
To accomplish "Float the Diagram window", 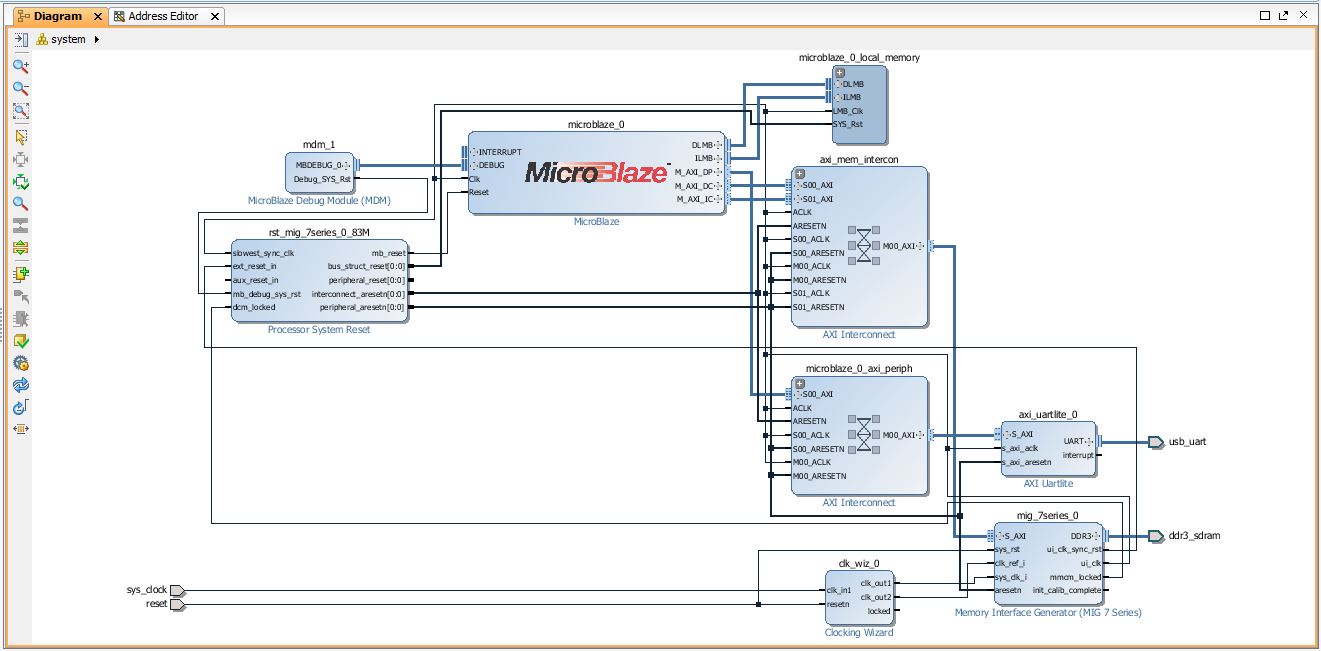I will 1282,16.
